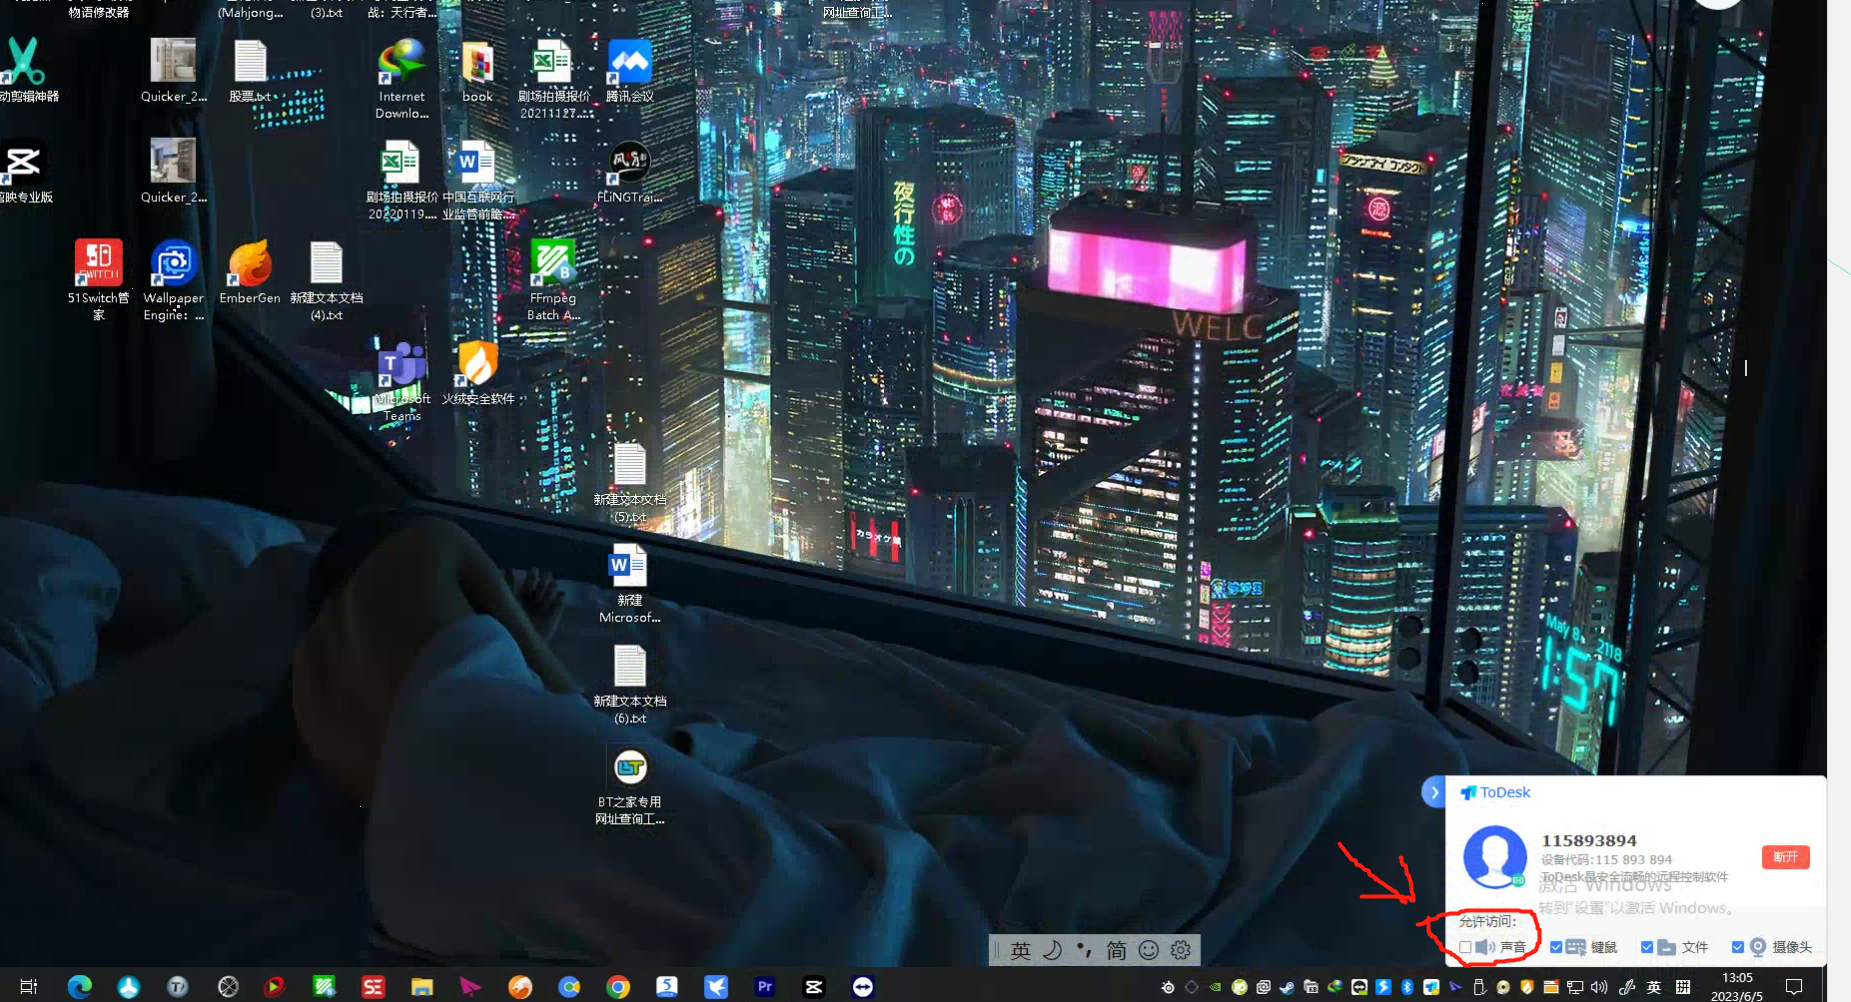Toggle the IME punctuation mode icon
The image size is (1851, 1002).
[x=1084, y=950]
